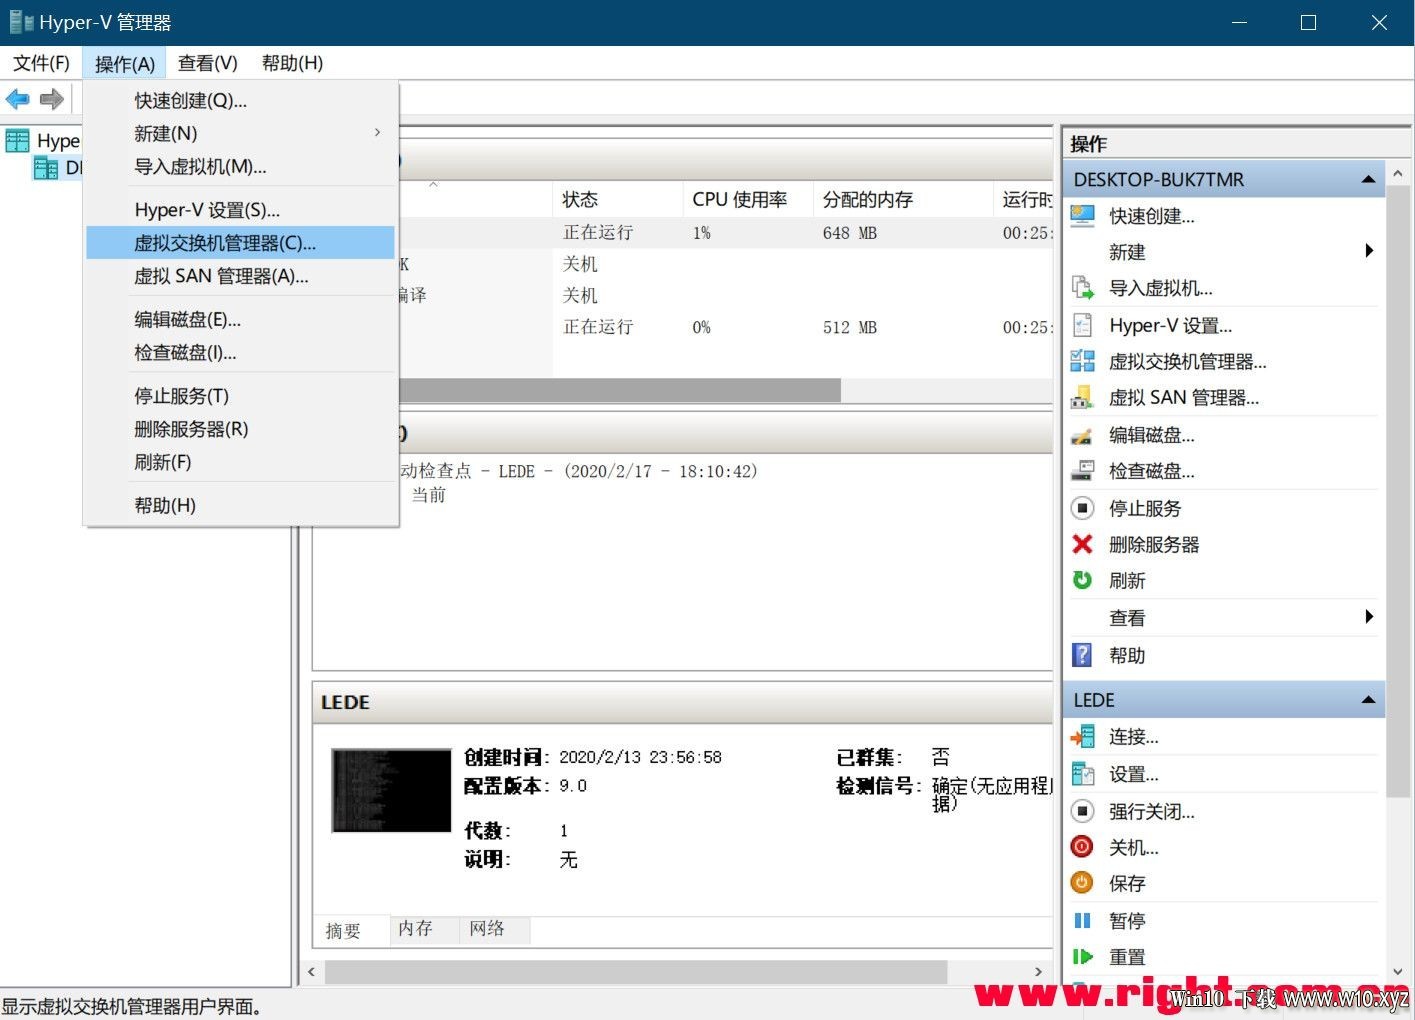This screenshot has width=1415, height=1020.
Task: Select the 当前 checkpoint entry
Action: 429,495
